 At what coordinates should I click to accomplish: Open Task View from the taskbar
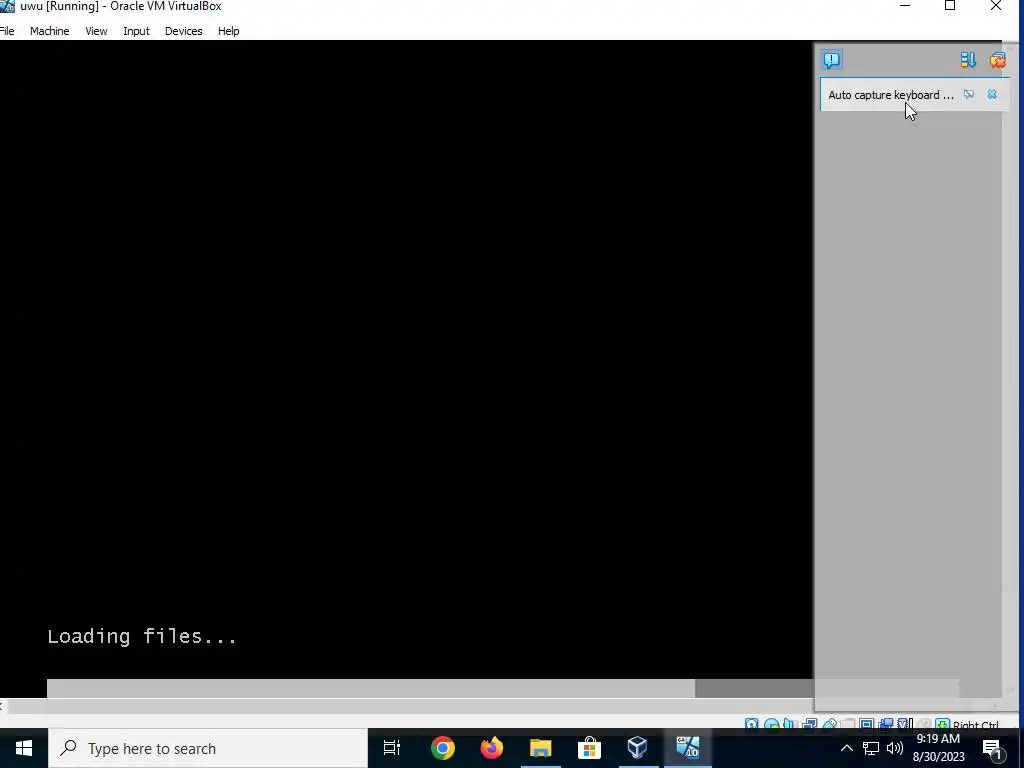click(392, 748)
